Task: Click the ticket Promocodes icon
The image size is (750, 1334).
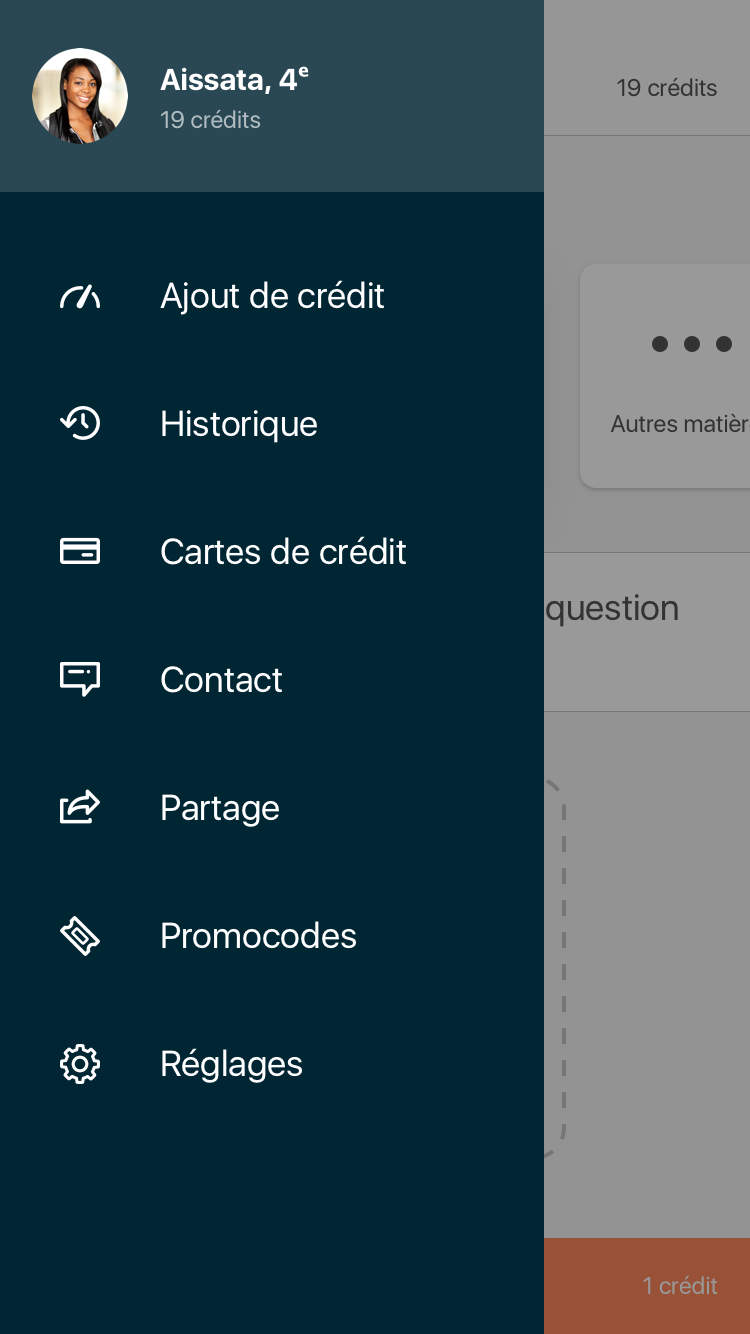Action: [x=80, y=936]
